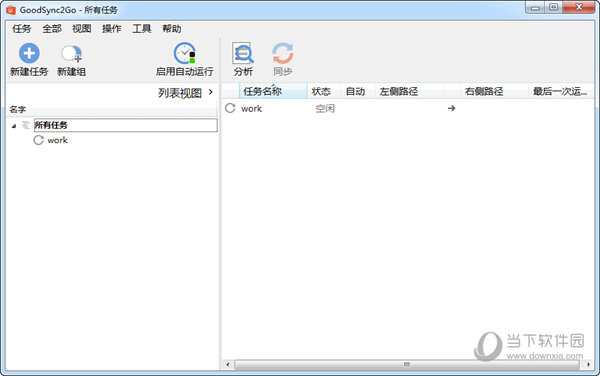Click the sync direction arrow in work row
600x376 pixels.
[x=452, y=108]
